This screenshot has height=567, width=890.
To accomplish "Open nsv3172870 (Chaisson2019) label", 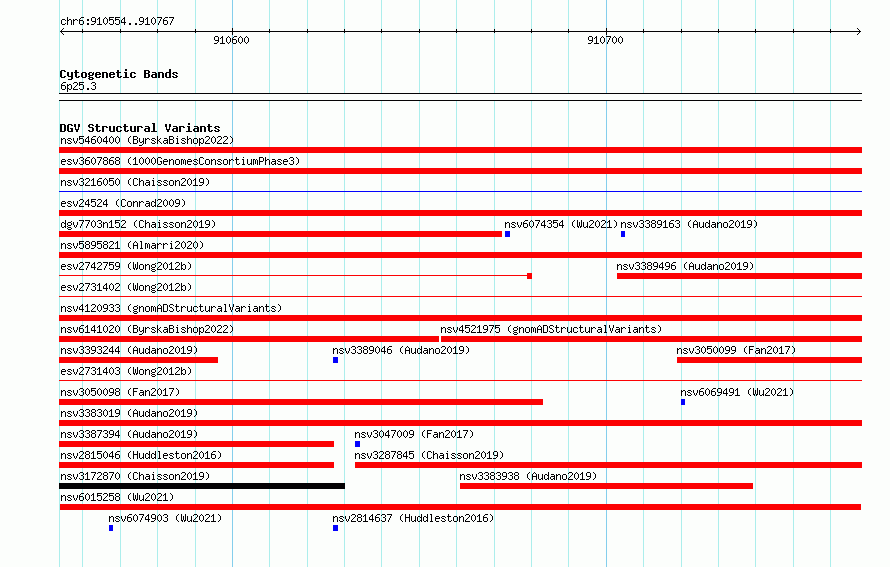I will pyautogui.click(x=135, y=476).
